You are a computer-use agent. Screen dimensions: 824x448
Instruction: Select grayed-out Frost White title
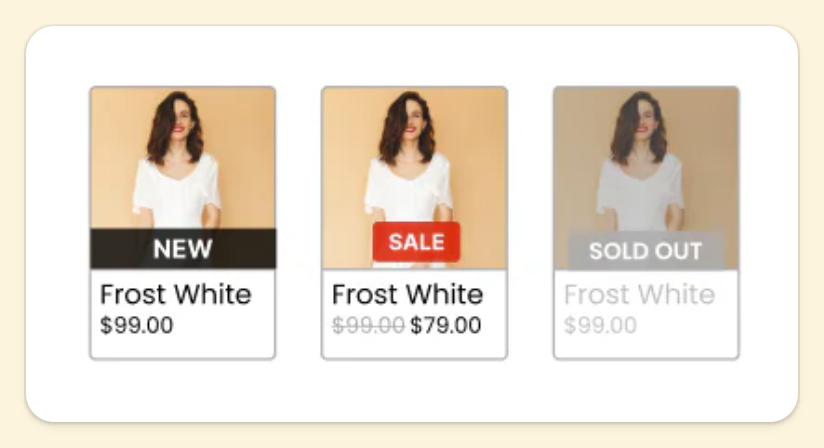(639, 295)
